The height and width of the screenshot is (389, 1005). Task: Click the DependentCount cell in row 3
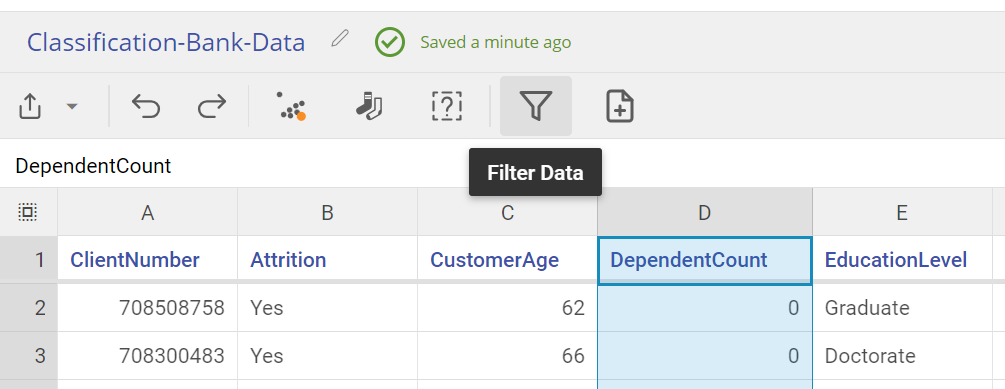point(705,356)
